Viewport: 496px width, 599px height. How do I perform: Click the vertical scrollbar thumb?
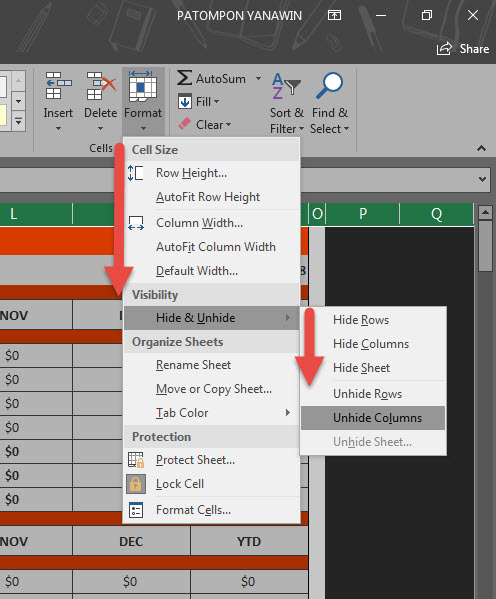pyautogui.click(x=485, y=246)
